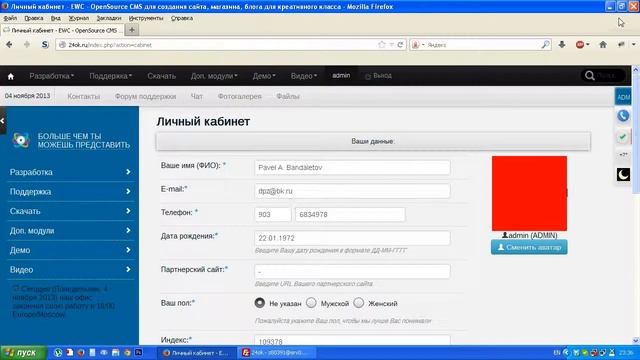Open the Контакты link

pos(83,96)
